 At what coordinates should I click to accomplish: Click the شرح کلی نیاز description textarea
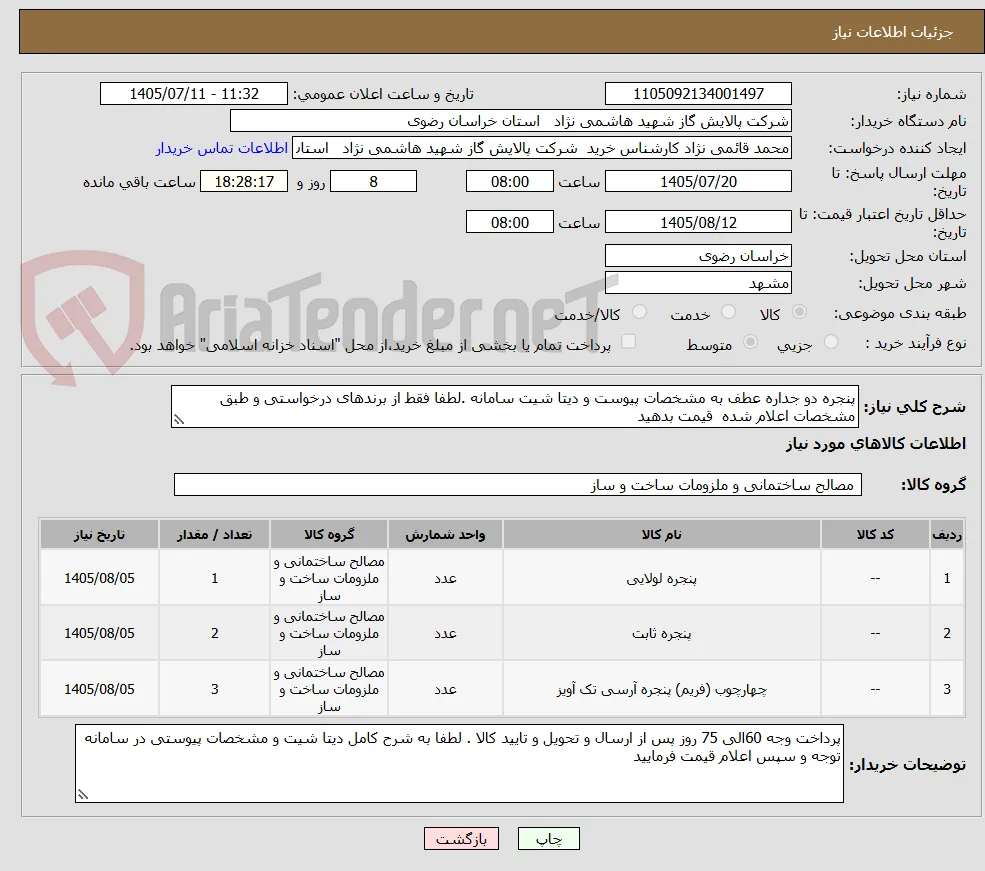click(514, 407)
